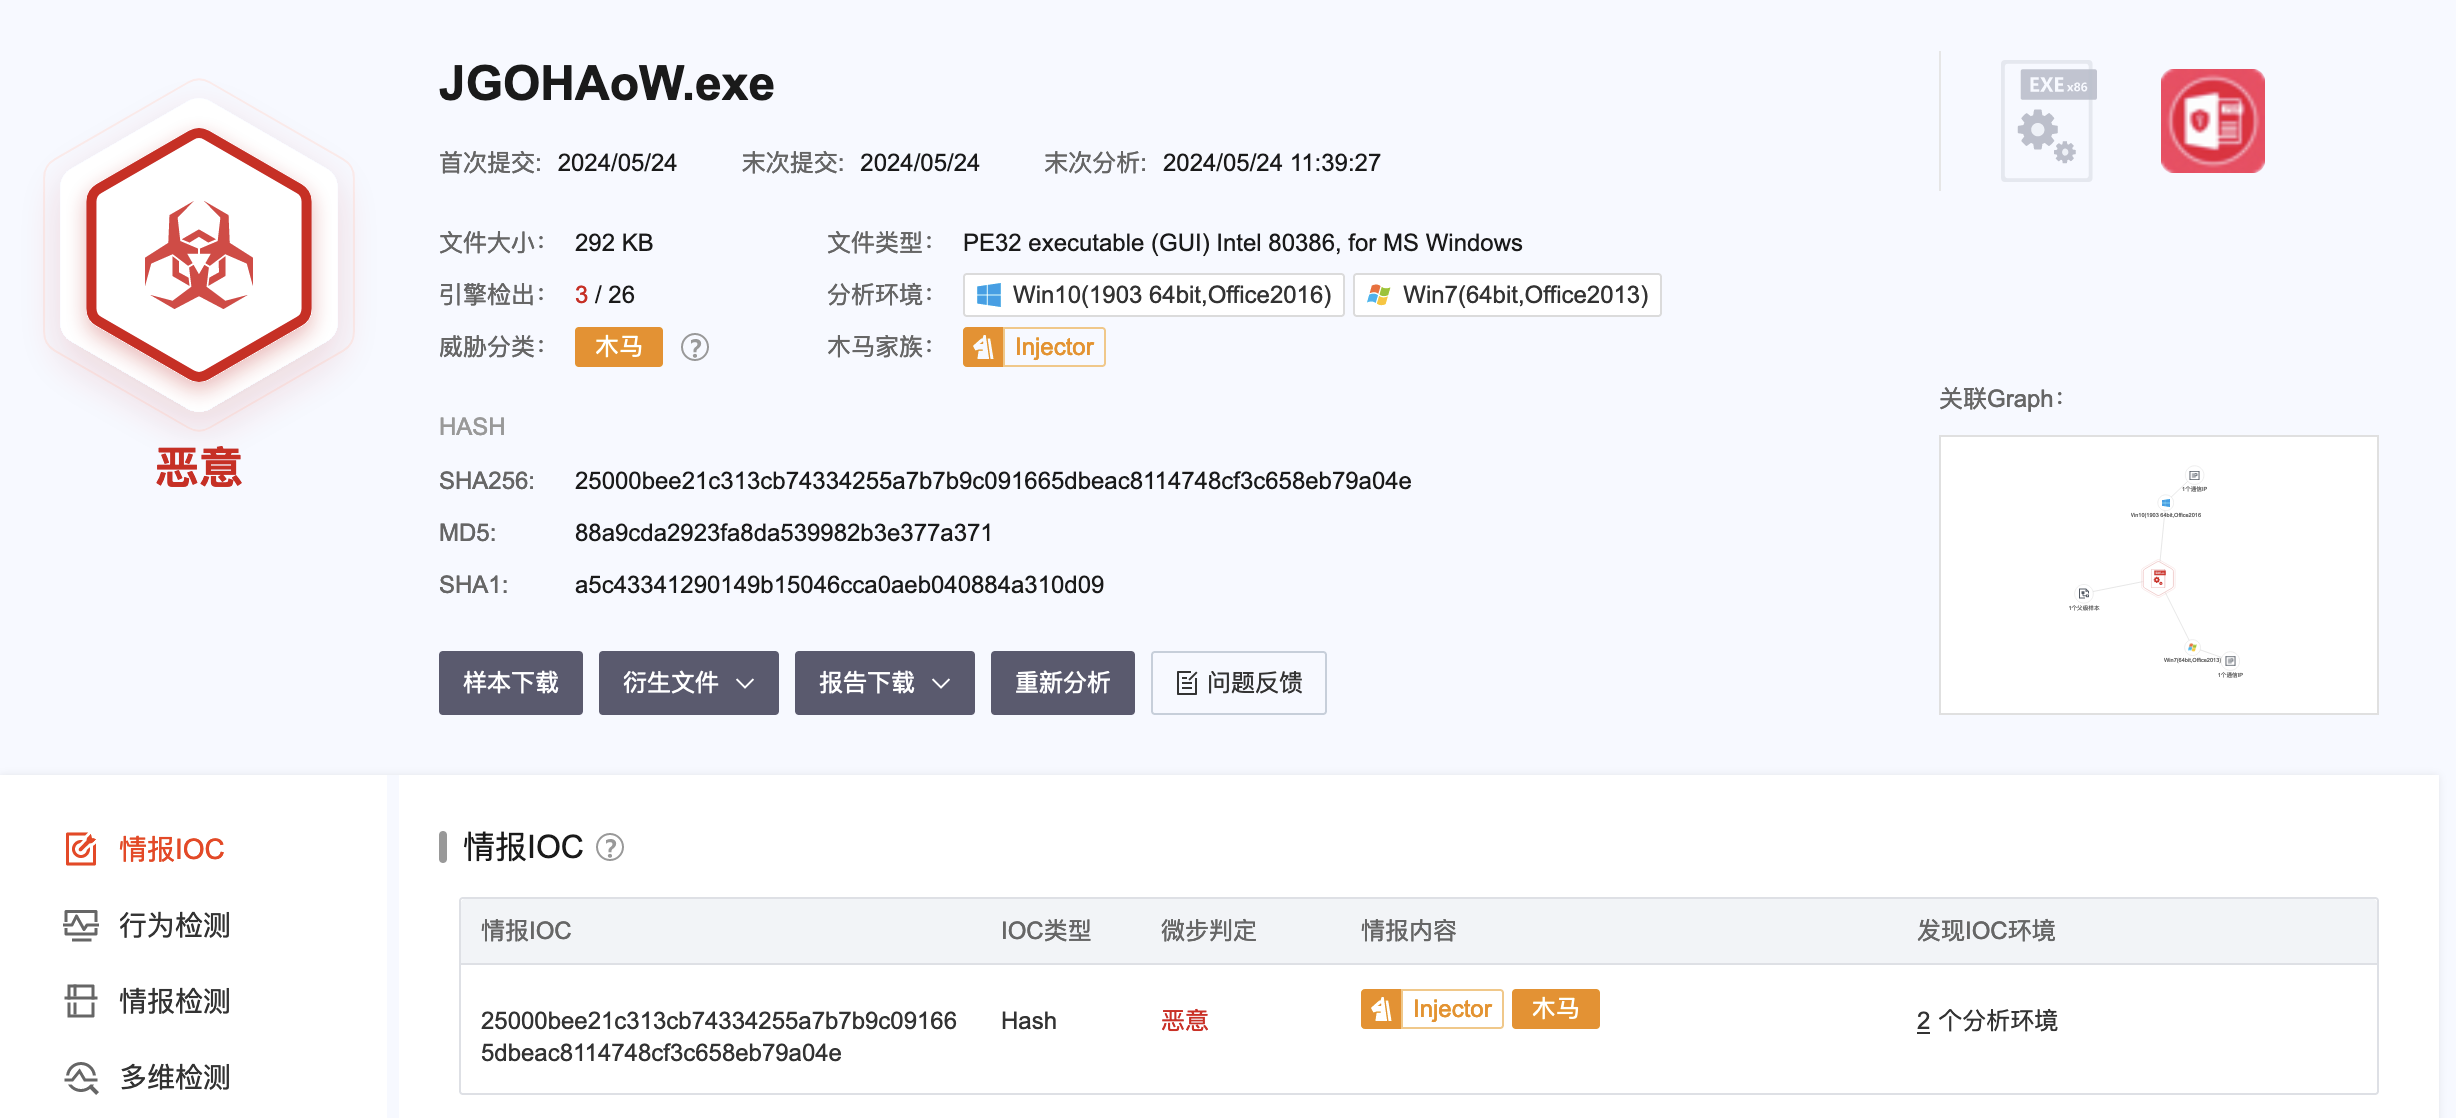The width and height of the screenshot is (2456, 1118).
Task: Click the engine detection count 3 / 26
Action: point(605,295)
